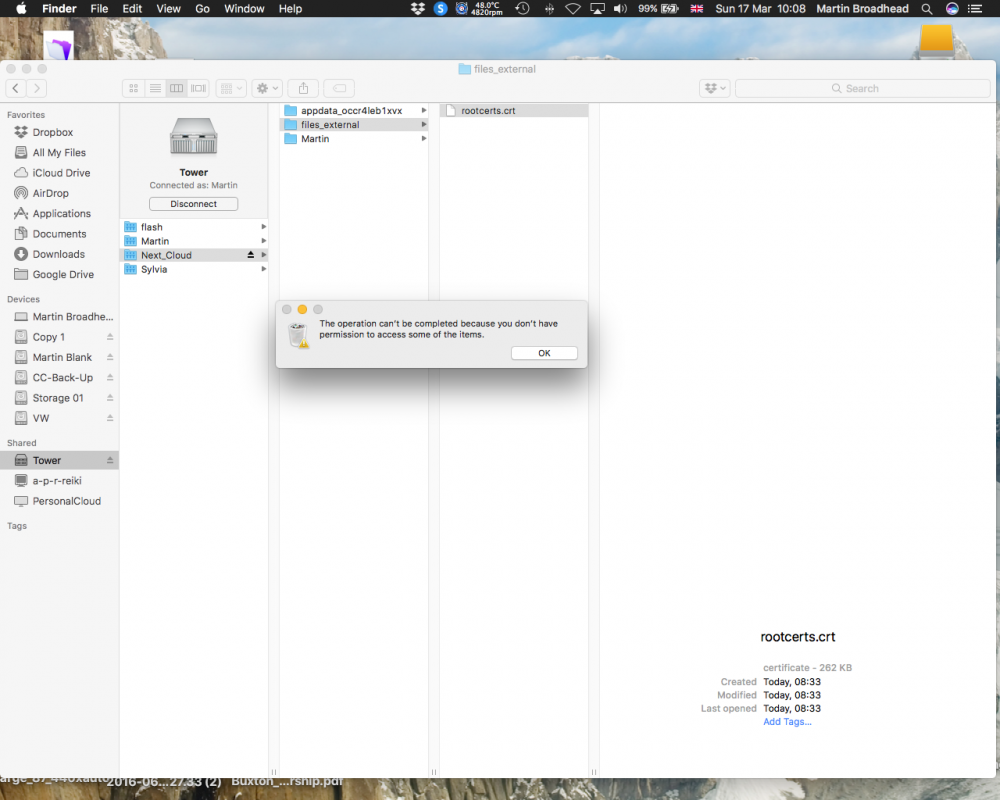Click Time Machine menu bar icon
The image size is (1000, 800).
(522, 8)
